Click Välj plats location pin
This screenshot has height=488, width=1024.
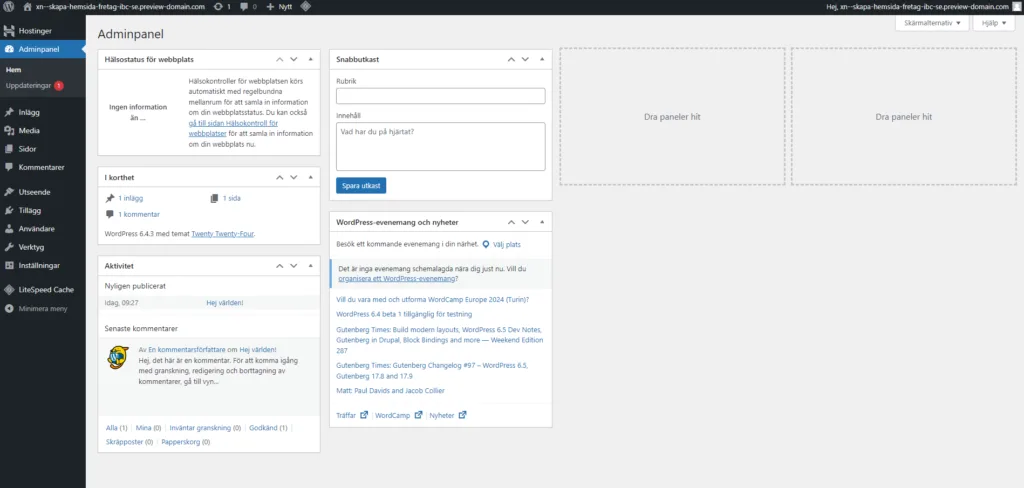coord(485,244)
